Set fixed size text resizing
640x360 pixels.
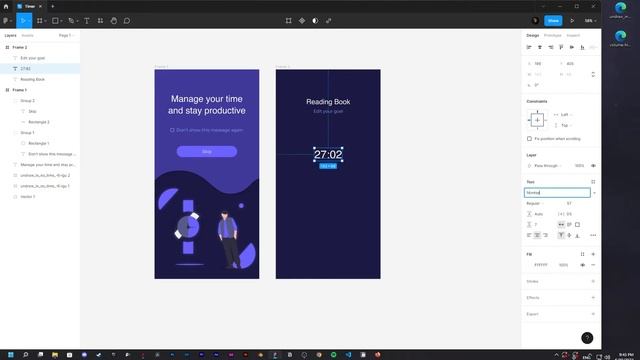click(x=577, y=224)
